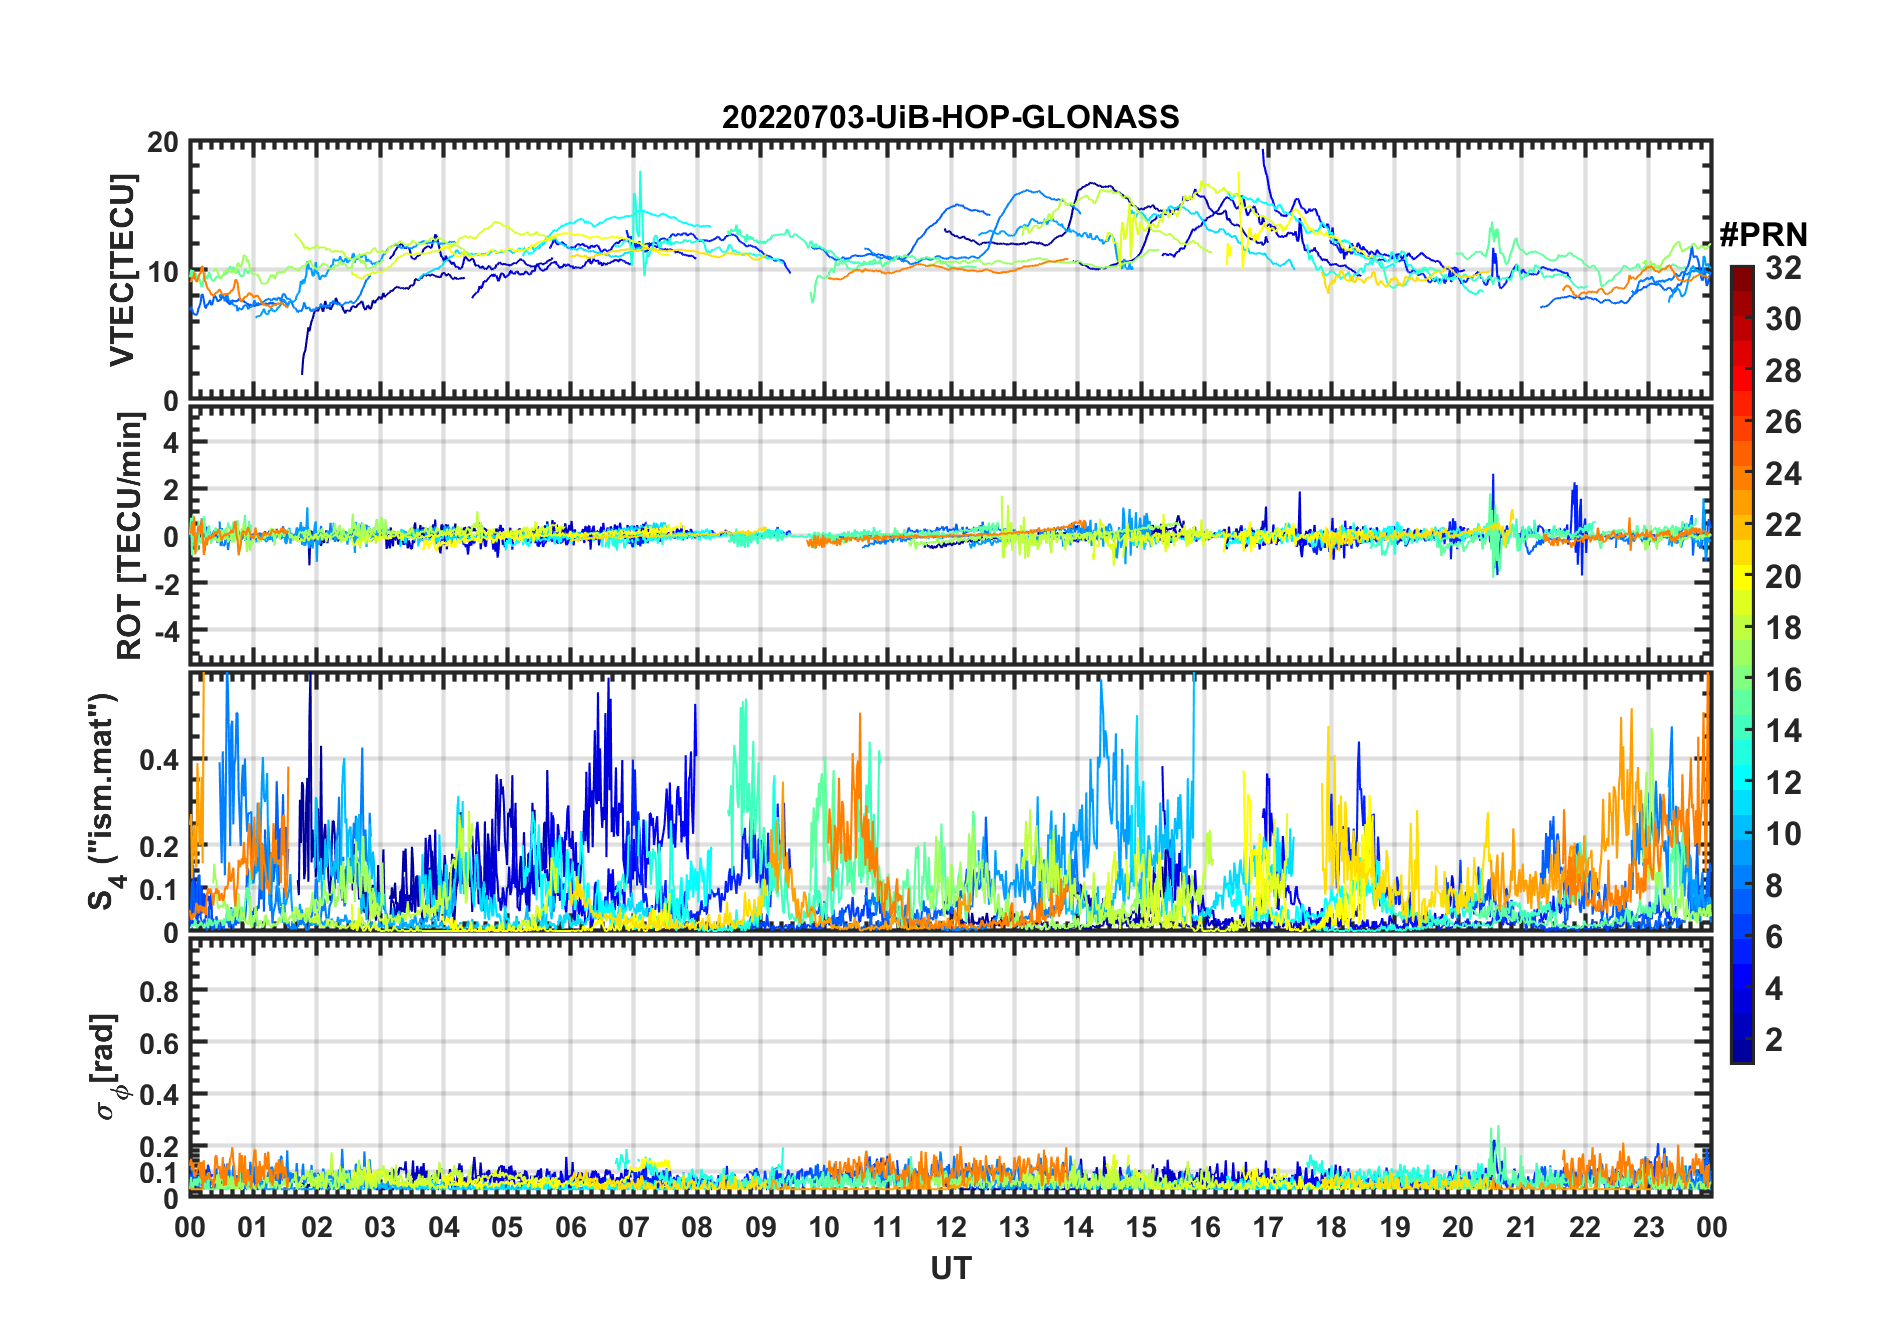Click S4 axis tick label 0.2
The width and height of the screenshot is (1902, 1330).
click(x=159, y=847)
